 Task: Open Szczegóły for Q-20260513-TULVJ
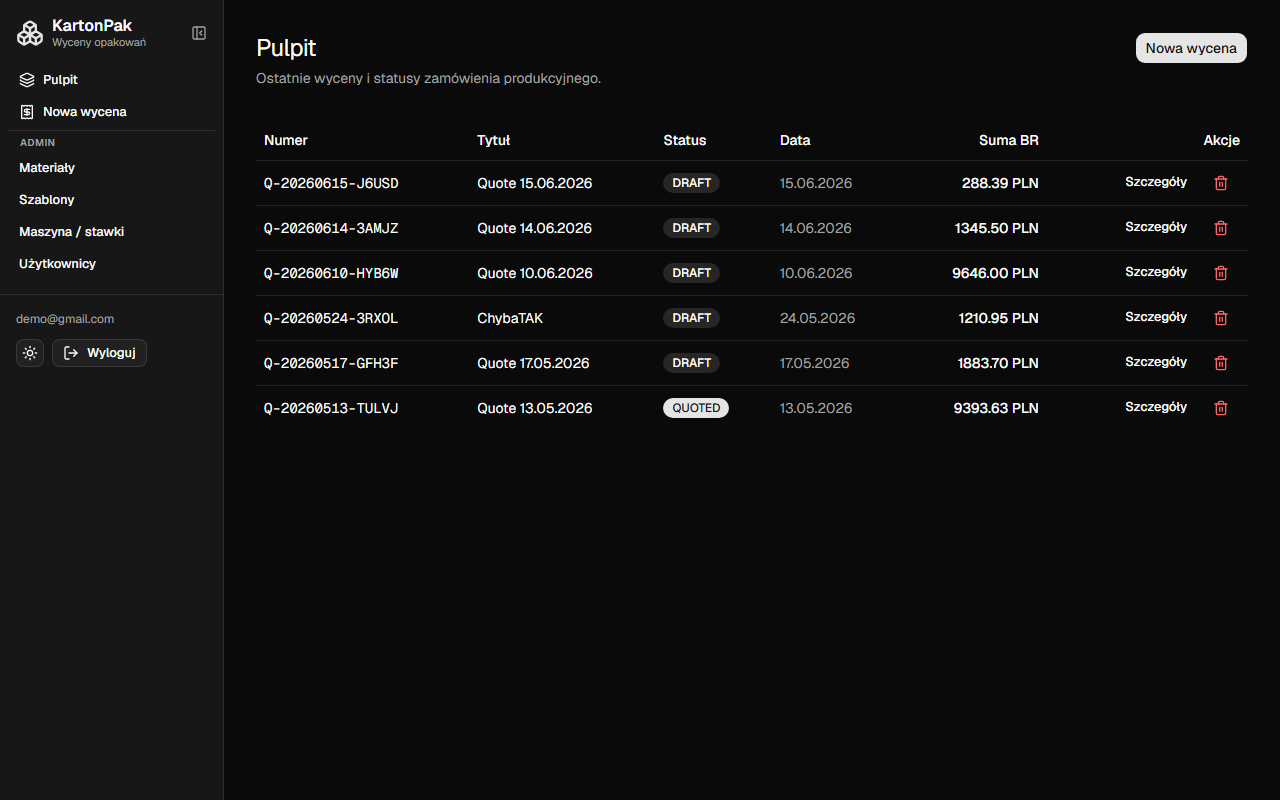click(x=1156, y=407)
